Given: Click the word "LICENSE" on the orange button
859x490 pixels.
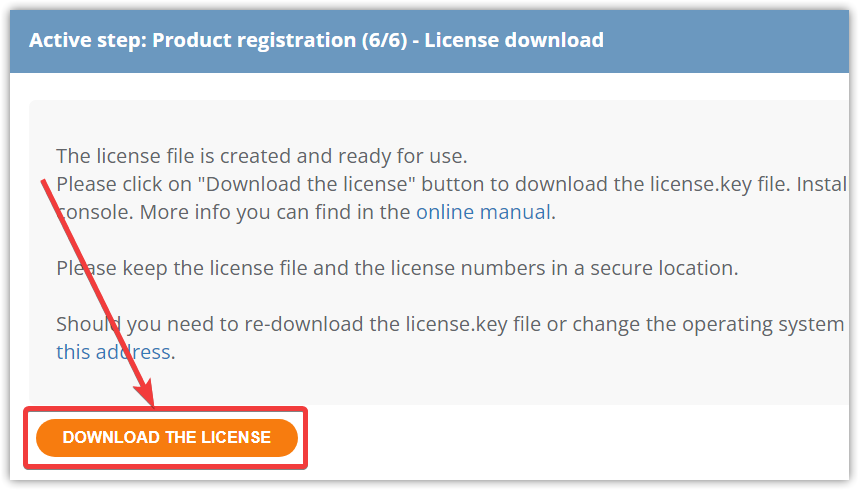Looking at the screenshot, I should click(x=236, y=437).
